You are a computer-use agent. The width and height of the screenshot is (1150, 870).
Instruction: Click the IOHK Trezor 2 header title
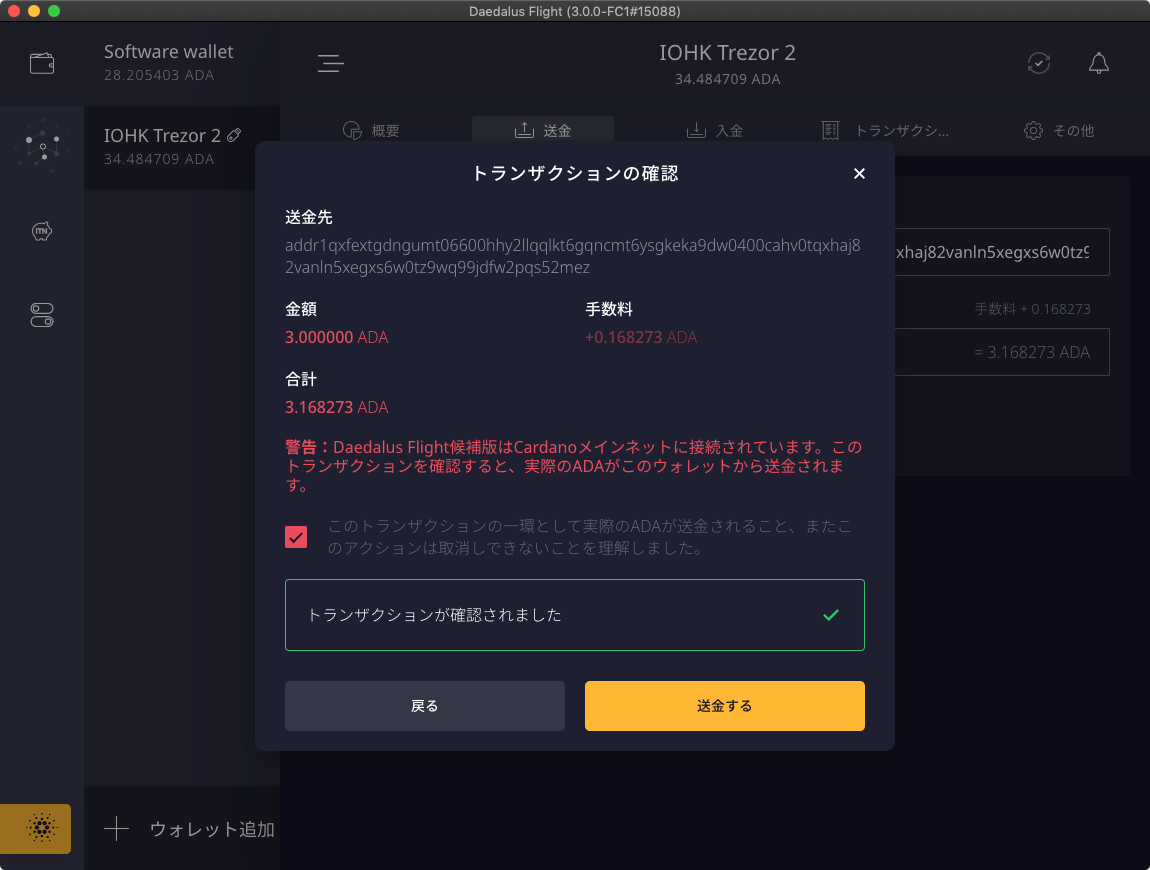[x=727, y=53]
